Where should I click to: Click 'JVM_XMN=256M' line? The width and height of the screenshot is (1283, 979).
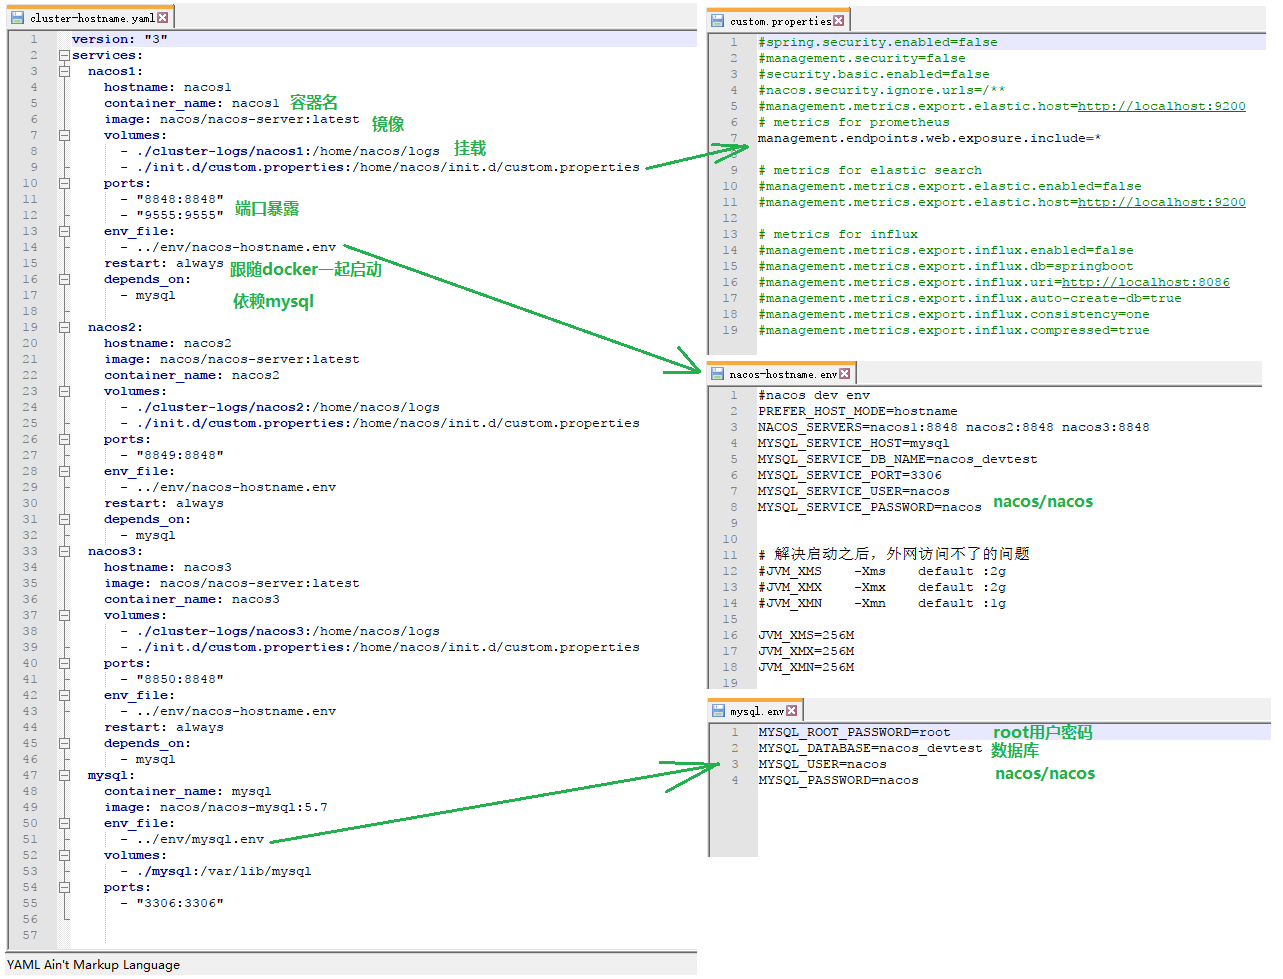806,667
